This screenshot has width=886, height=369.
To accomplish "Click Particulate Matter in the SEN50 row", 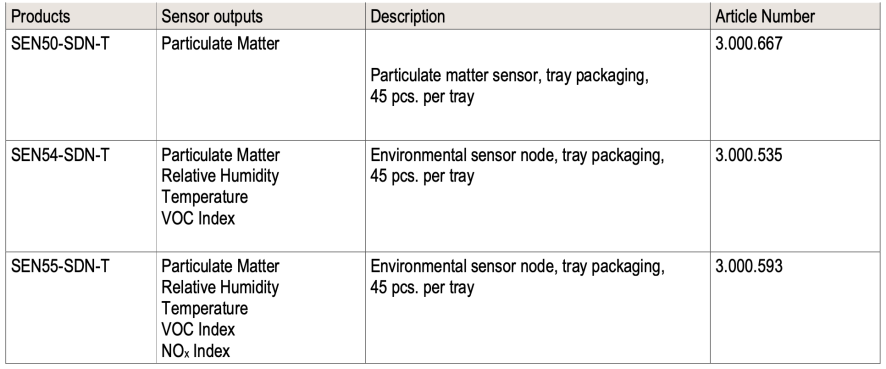I will tap(220, 44).
